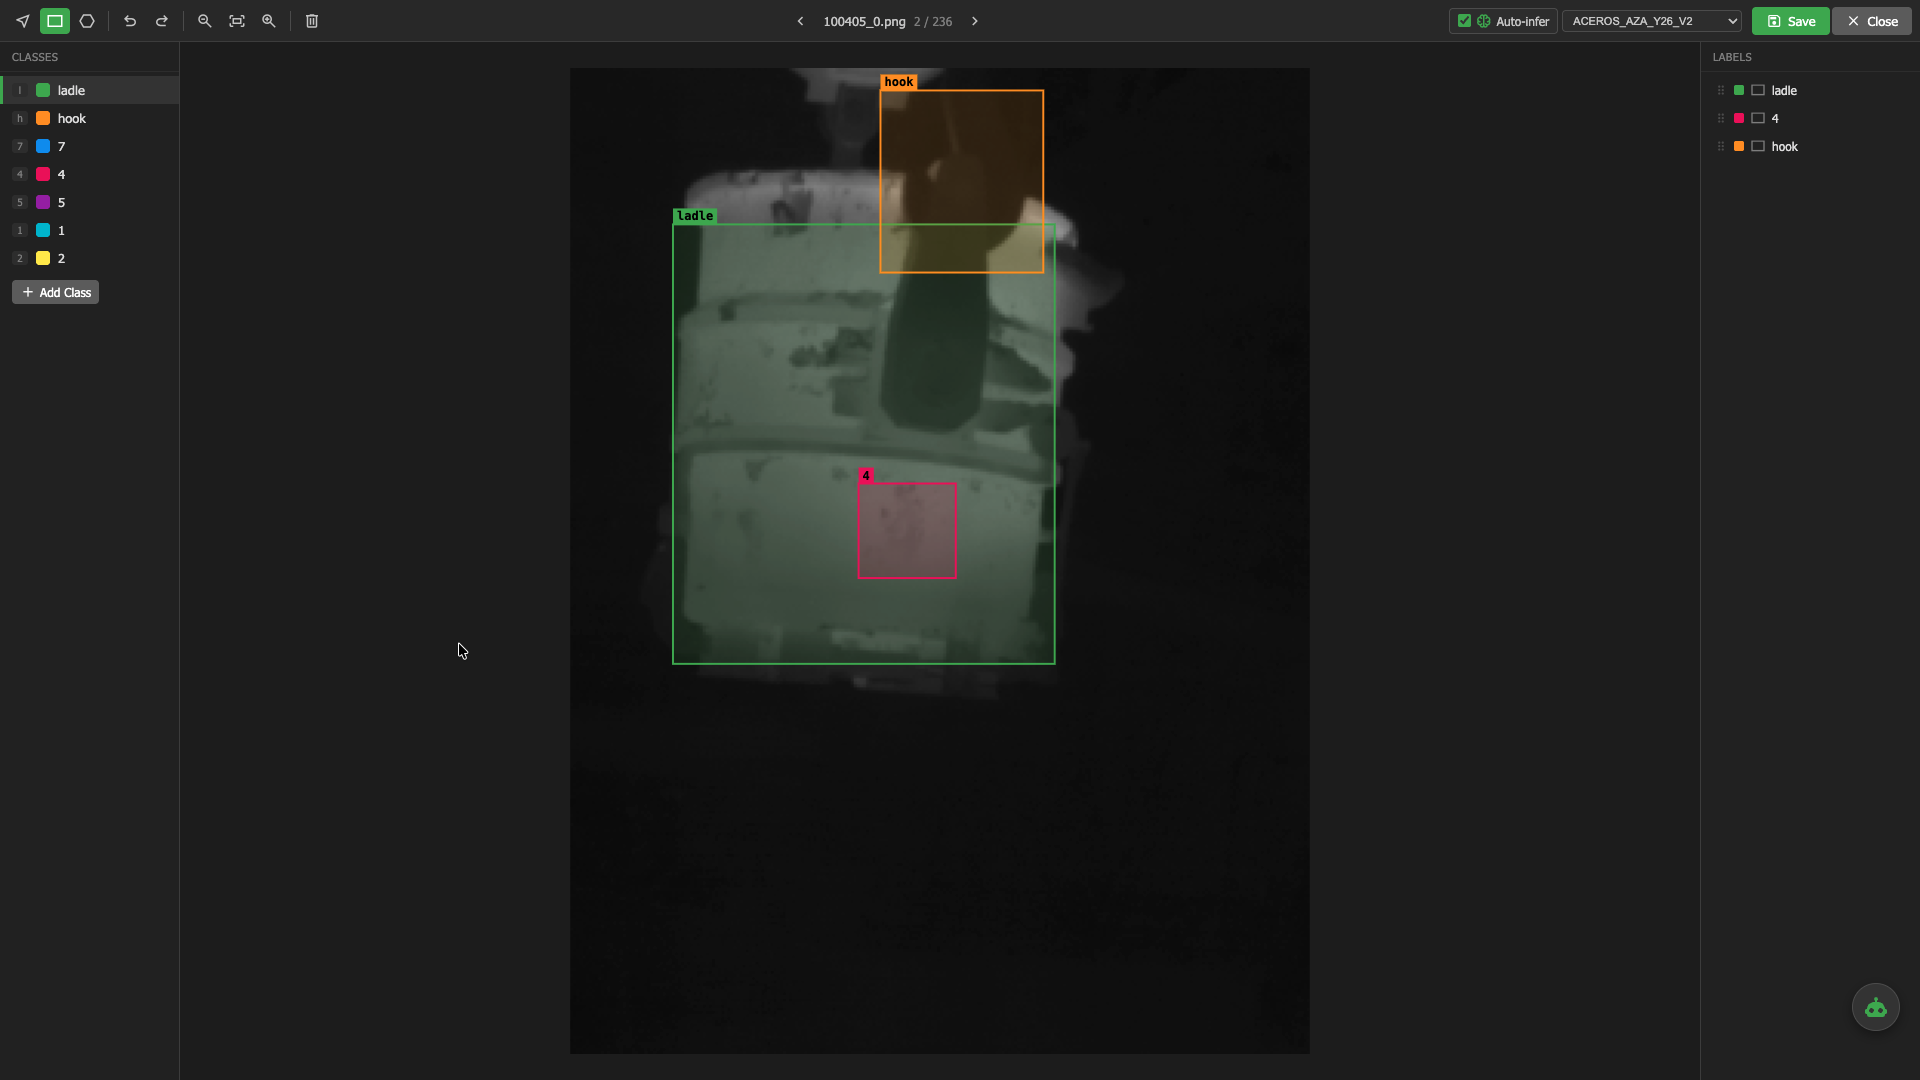Screen dimensions: 1920x1080
Task: Click green color swatch of ladle class
Action: [x=43, y=90]
